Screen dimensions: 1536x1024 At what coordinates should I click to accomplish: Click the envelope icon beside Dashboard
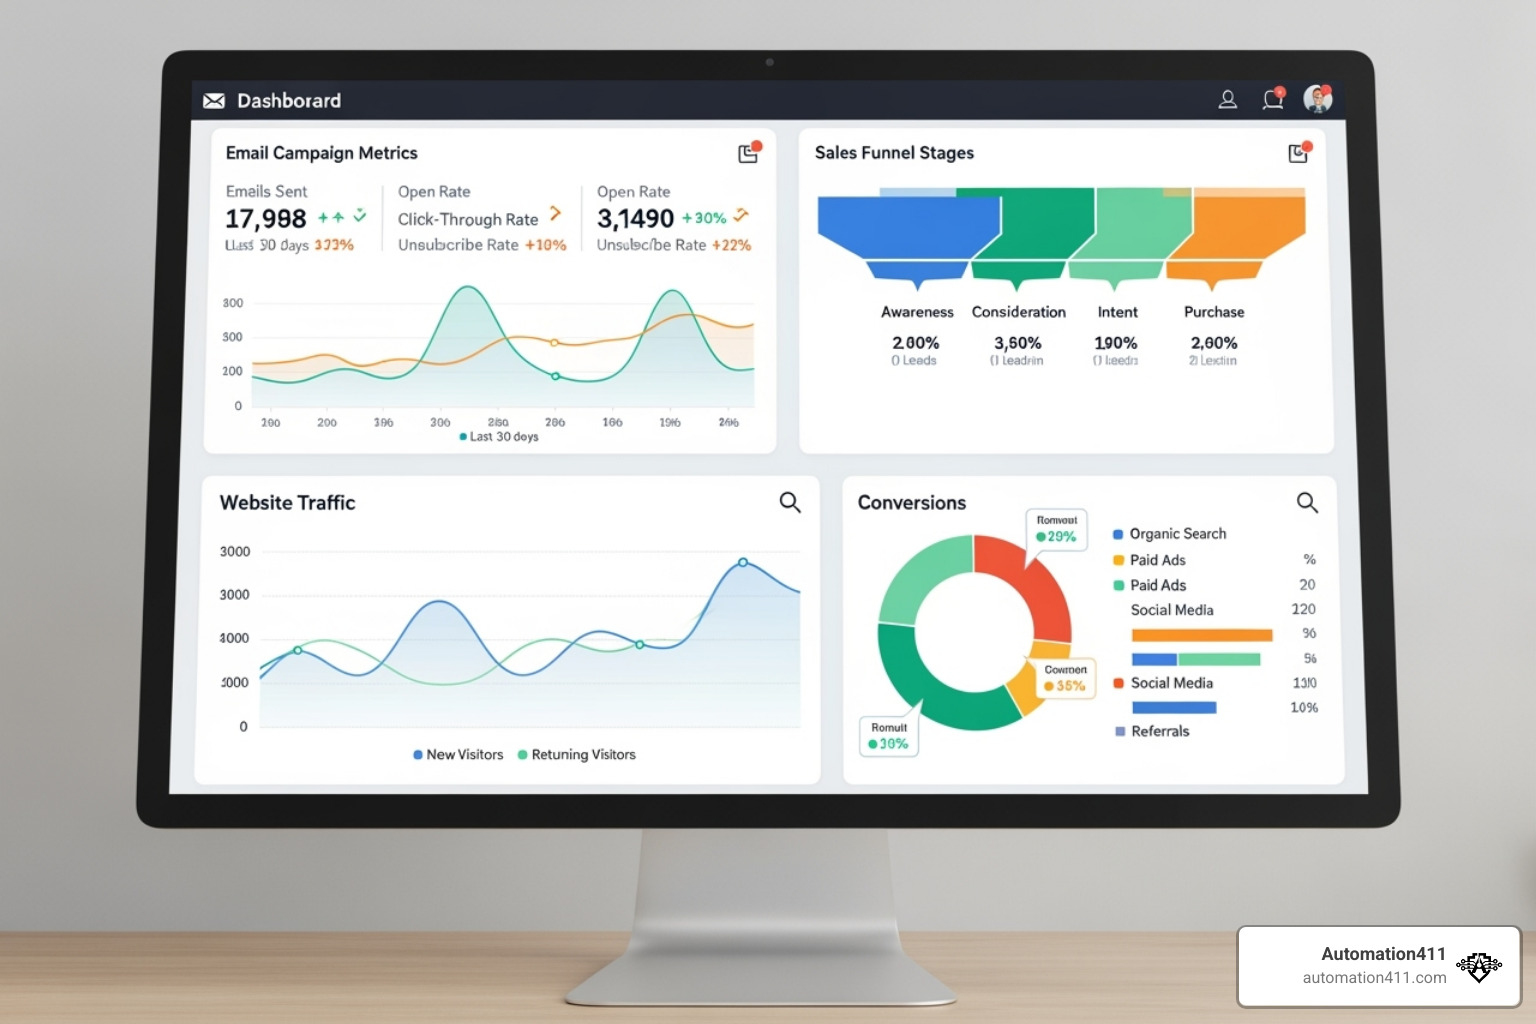214,101
